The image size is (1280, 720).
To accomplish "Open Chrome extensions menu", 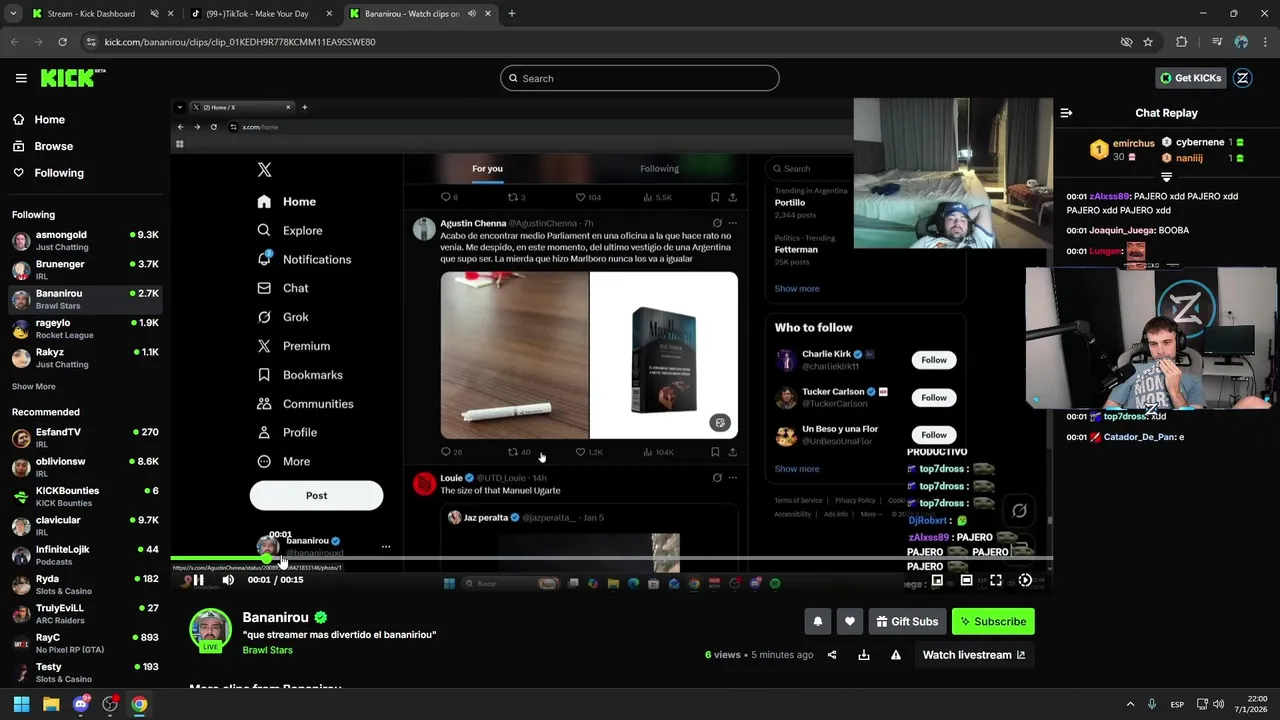I will coord(1182,42).
